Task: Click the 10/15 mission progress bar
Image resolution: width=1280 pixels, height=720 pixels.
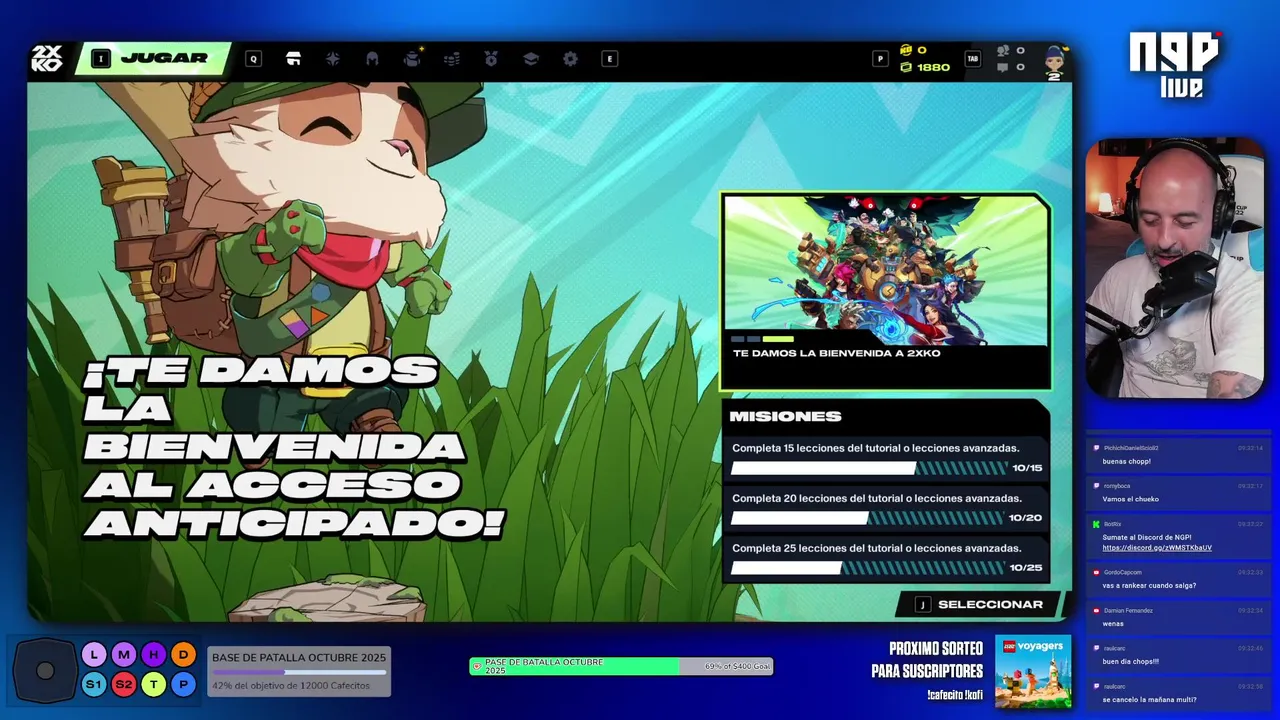Action: tap(869, 468)
